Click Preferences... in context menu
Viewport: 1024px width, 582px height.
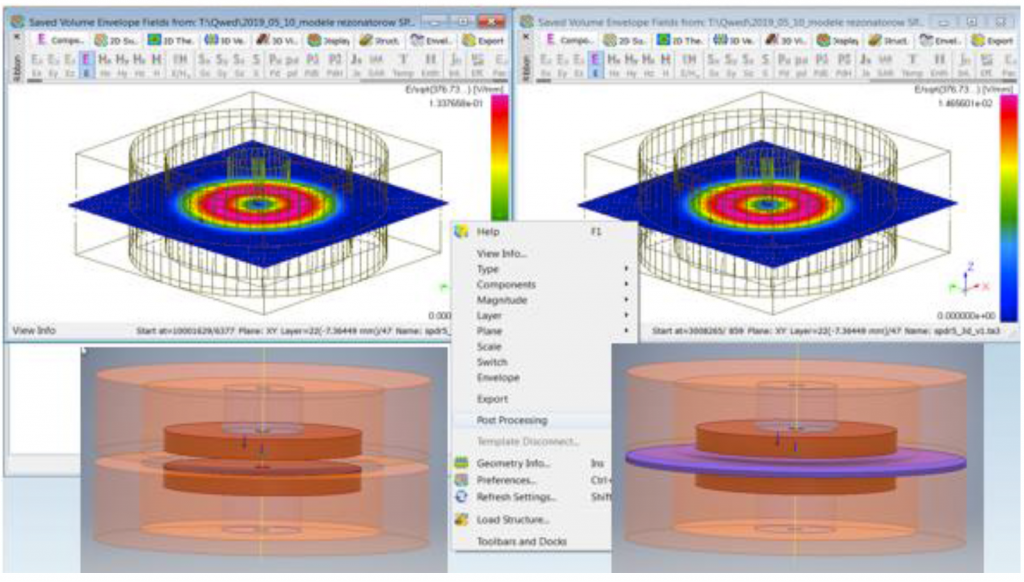pyautogui.click(x=506, y=480)
